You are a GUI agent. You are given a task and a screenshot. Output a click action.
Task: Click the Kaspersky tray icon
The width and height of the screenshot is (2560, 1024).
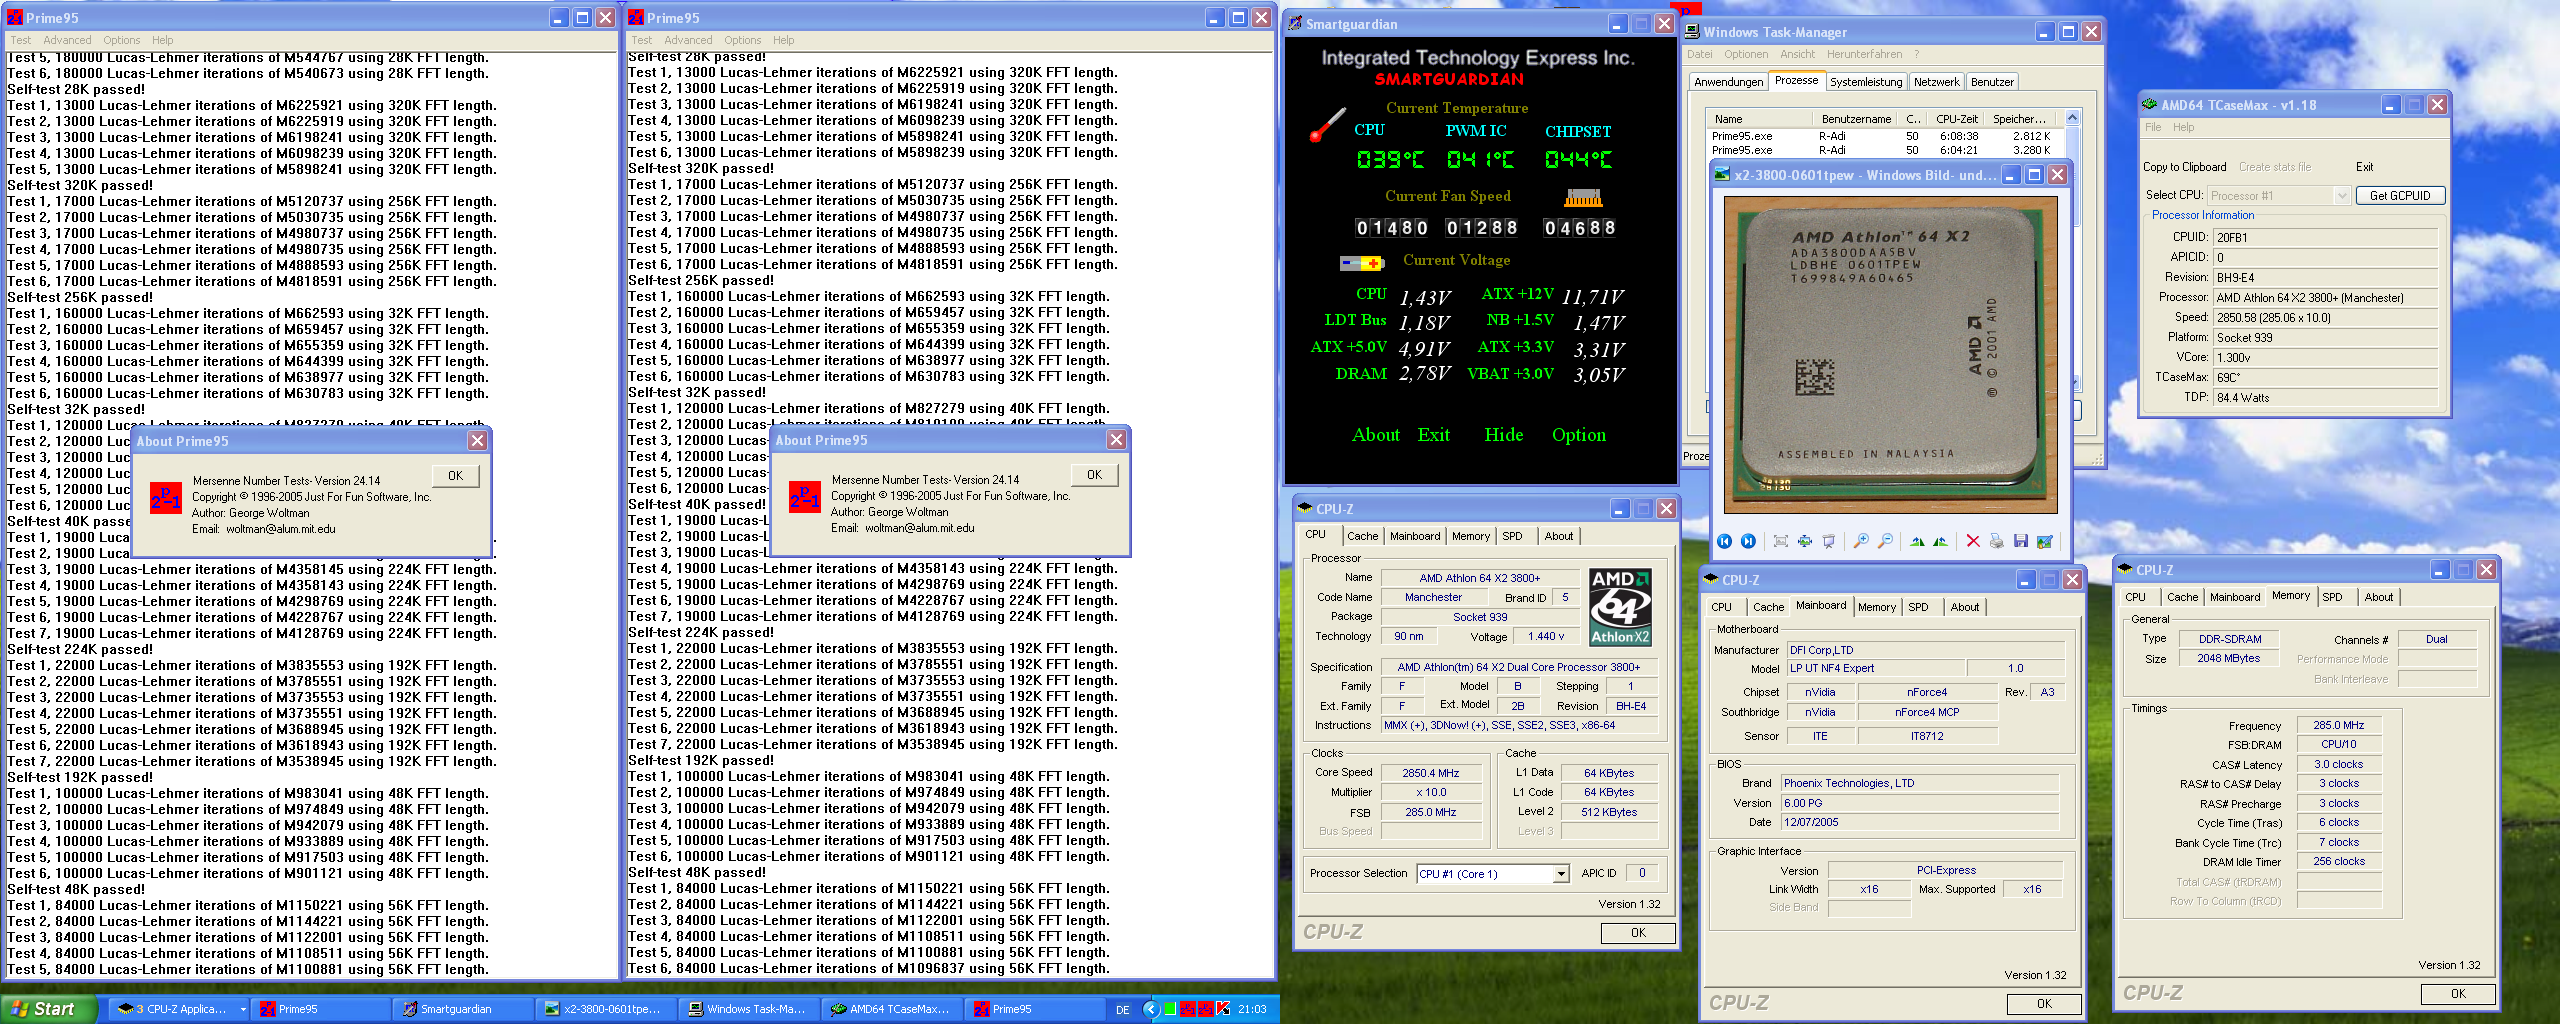[1222, 1009]
